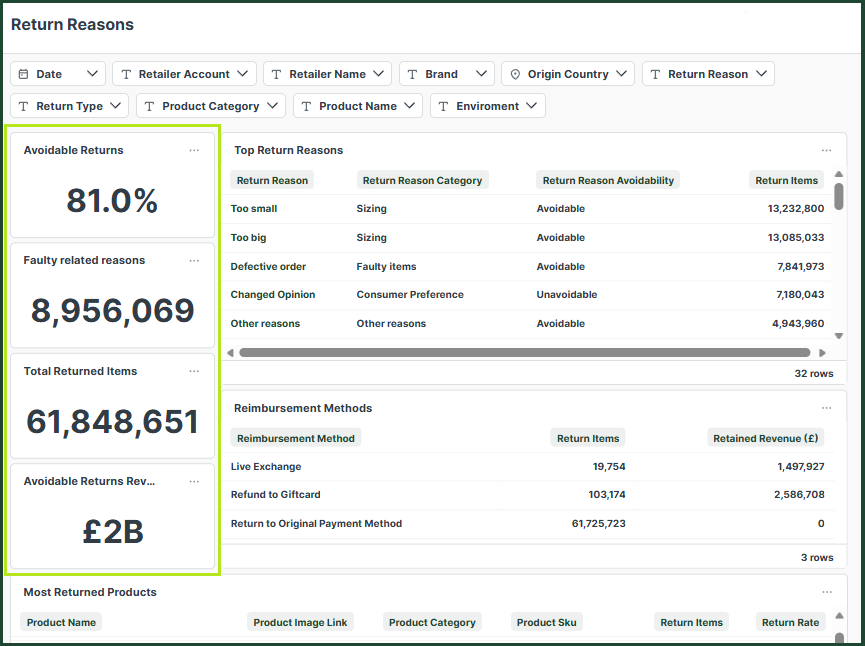Select the 'Refund to Giftcard' reimbursement row

[528, 495]
